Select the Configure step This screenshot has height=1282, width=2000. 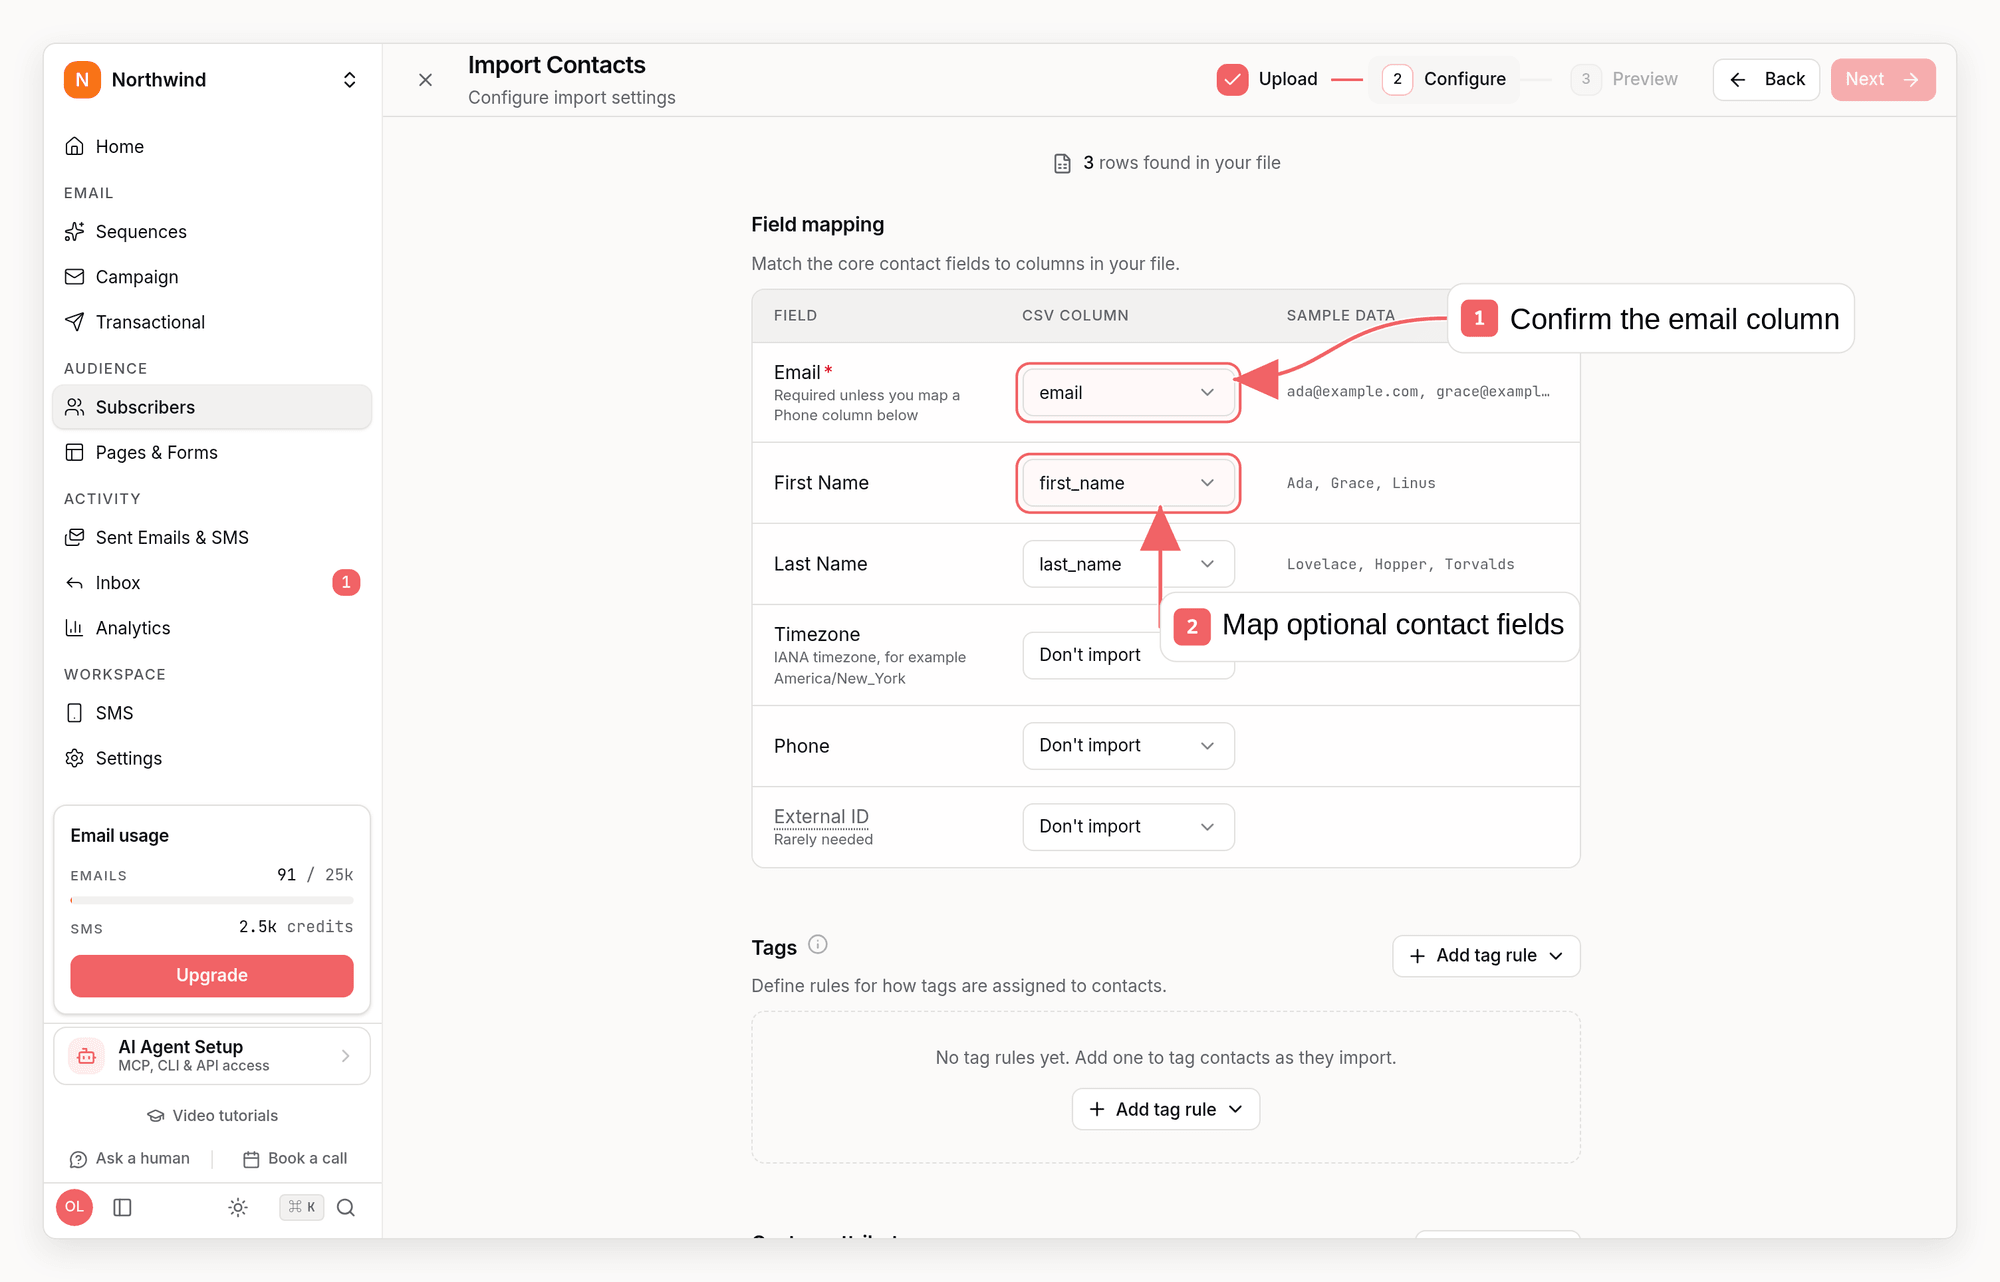point(1443,79)
